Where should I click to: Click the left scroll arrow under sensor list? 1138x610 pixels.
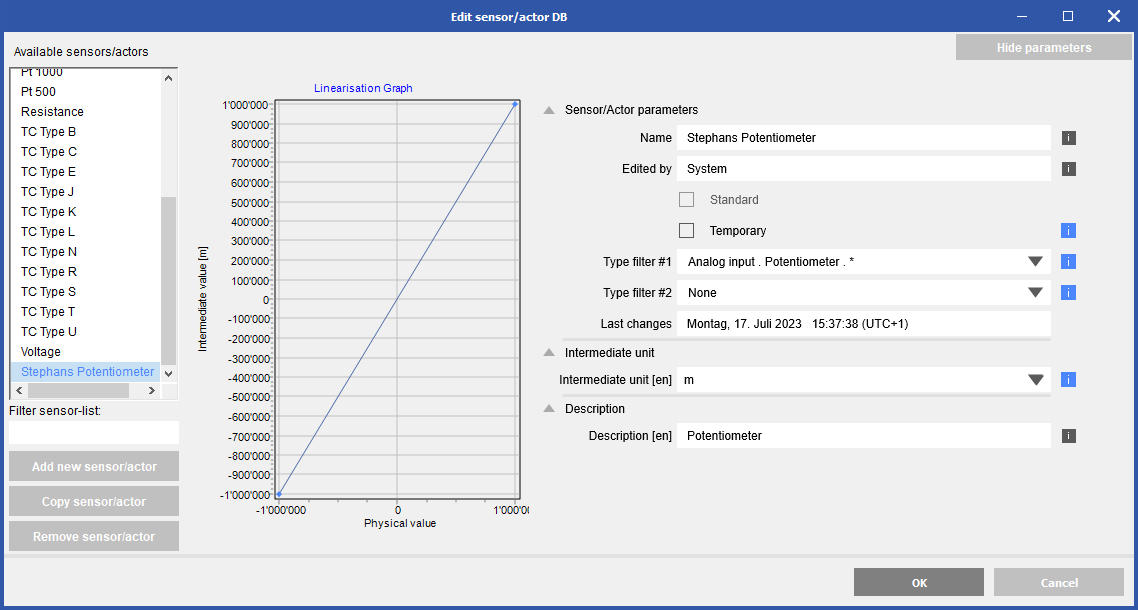(18, 390)
